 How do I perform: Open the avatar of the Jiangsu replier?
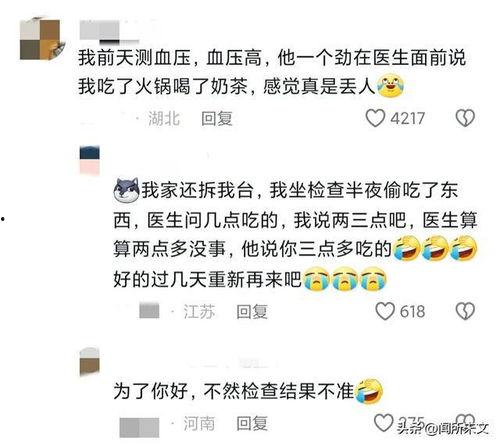[90, 161]
